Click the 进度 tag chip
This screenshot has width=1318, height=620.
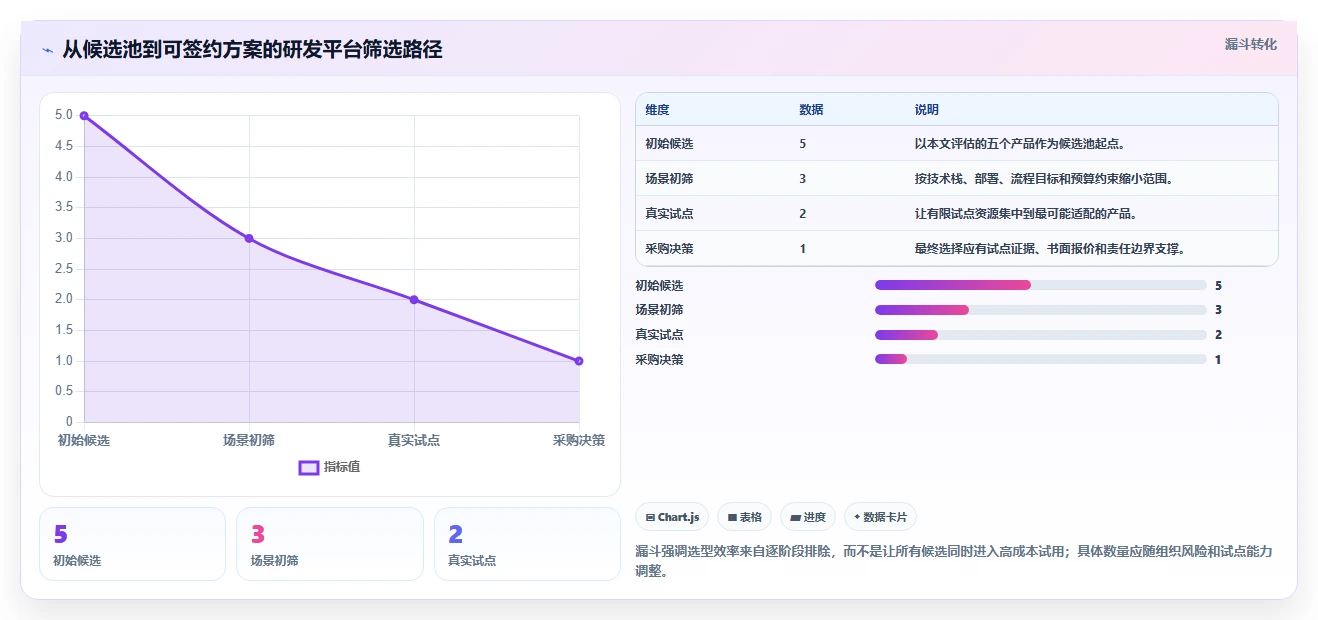point(808,517)
